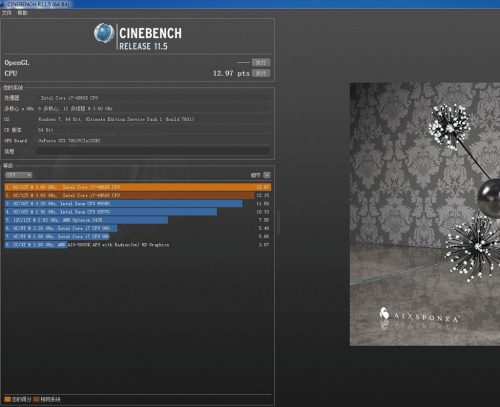500x407 pixels.
Task: Click the 12.97 pts CPU score
Action: coord(231,73)
